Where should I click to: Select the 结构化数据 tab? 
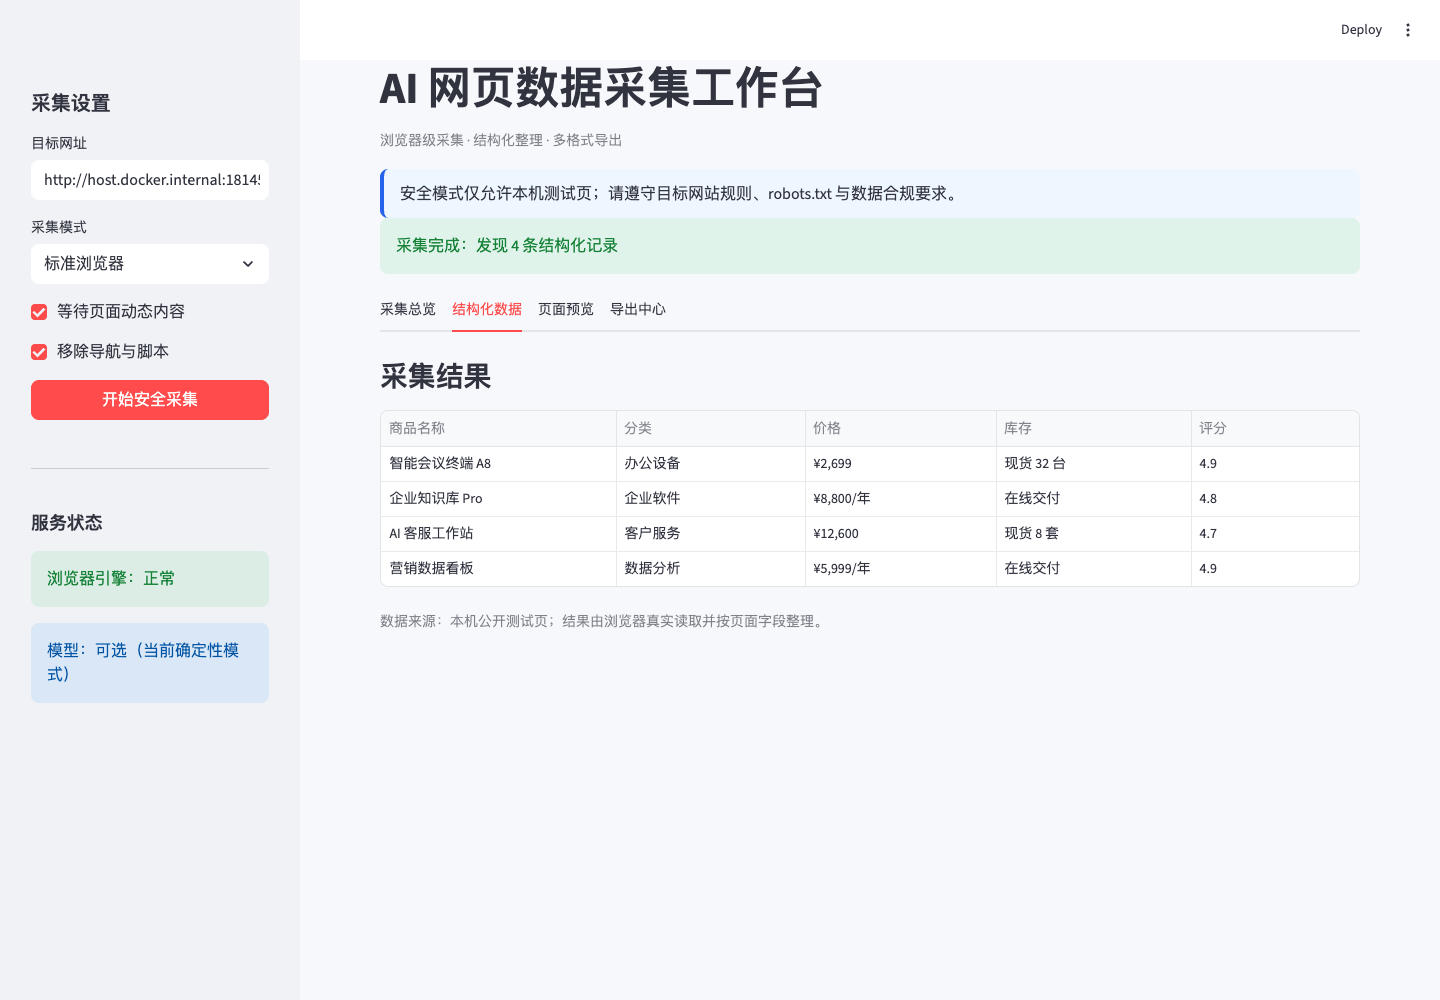(487, 309)
